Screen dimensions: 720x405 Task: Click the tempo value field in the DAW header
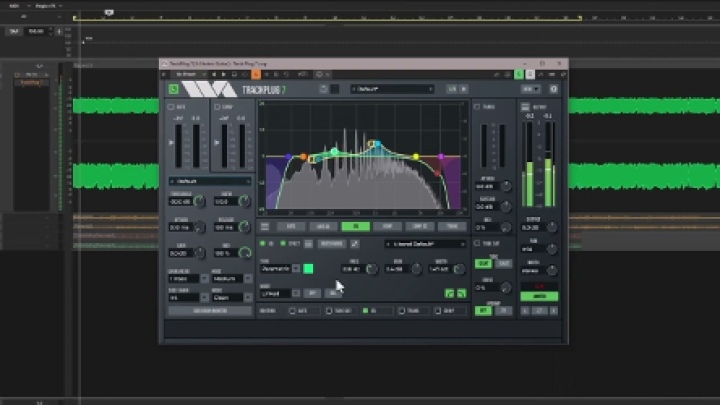[x=36, y=31]
